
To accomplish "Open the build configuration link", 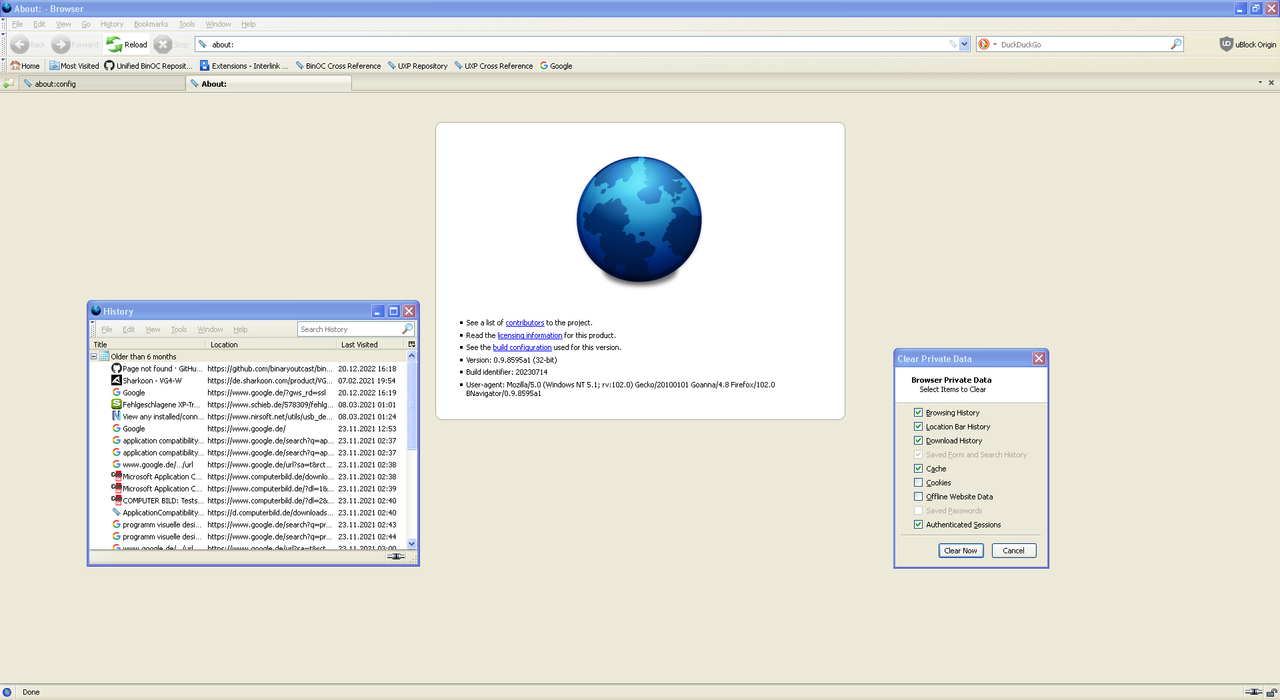I will 522,347.
